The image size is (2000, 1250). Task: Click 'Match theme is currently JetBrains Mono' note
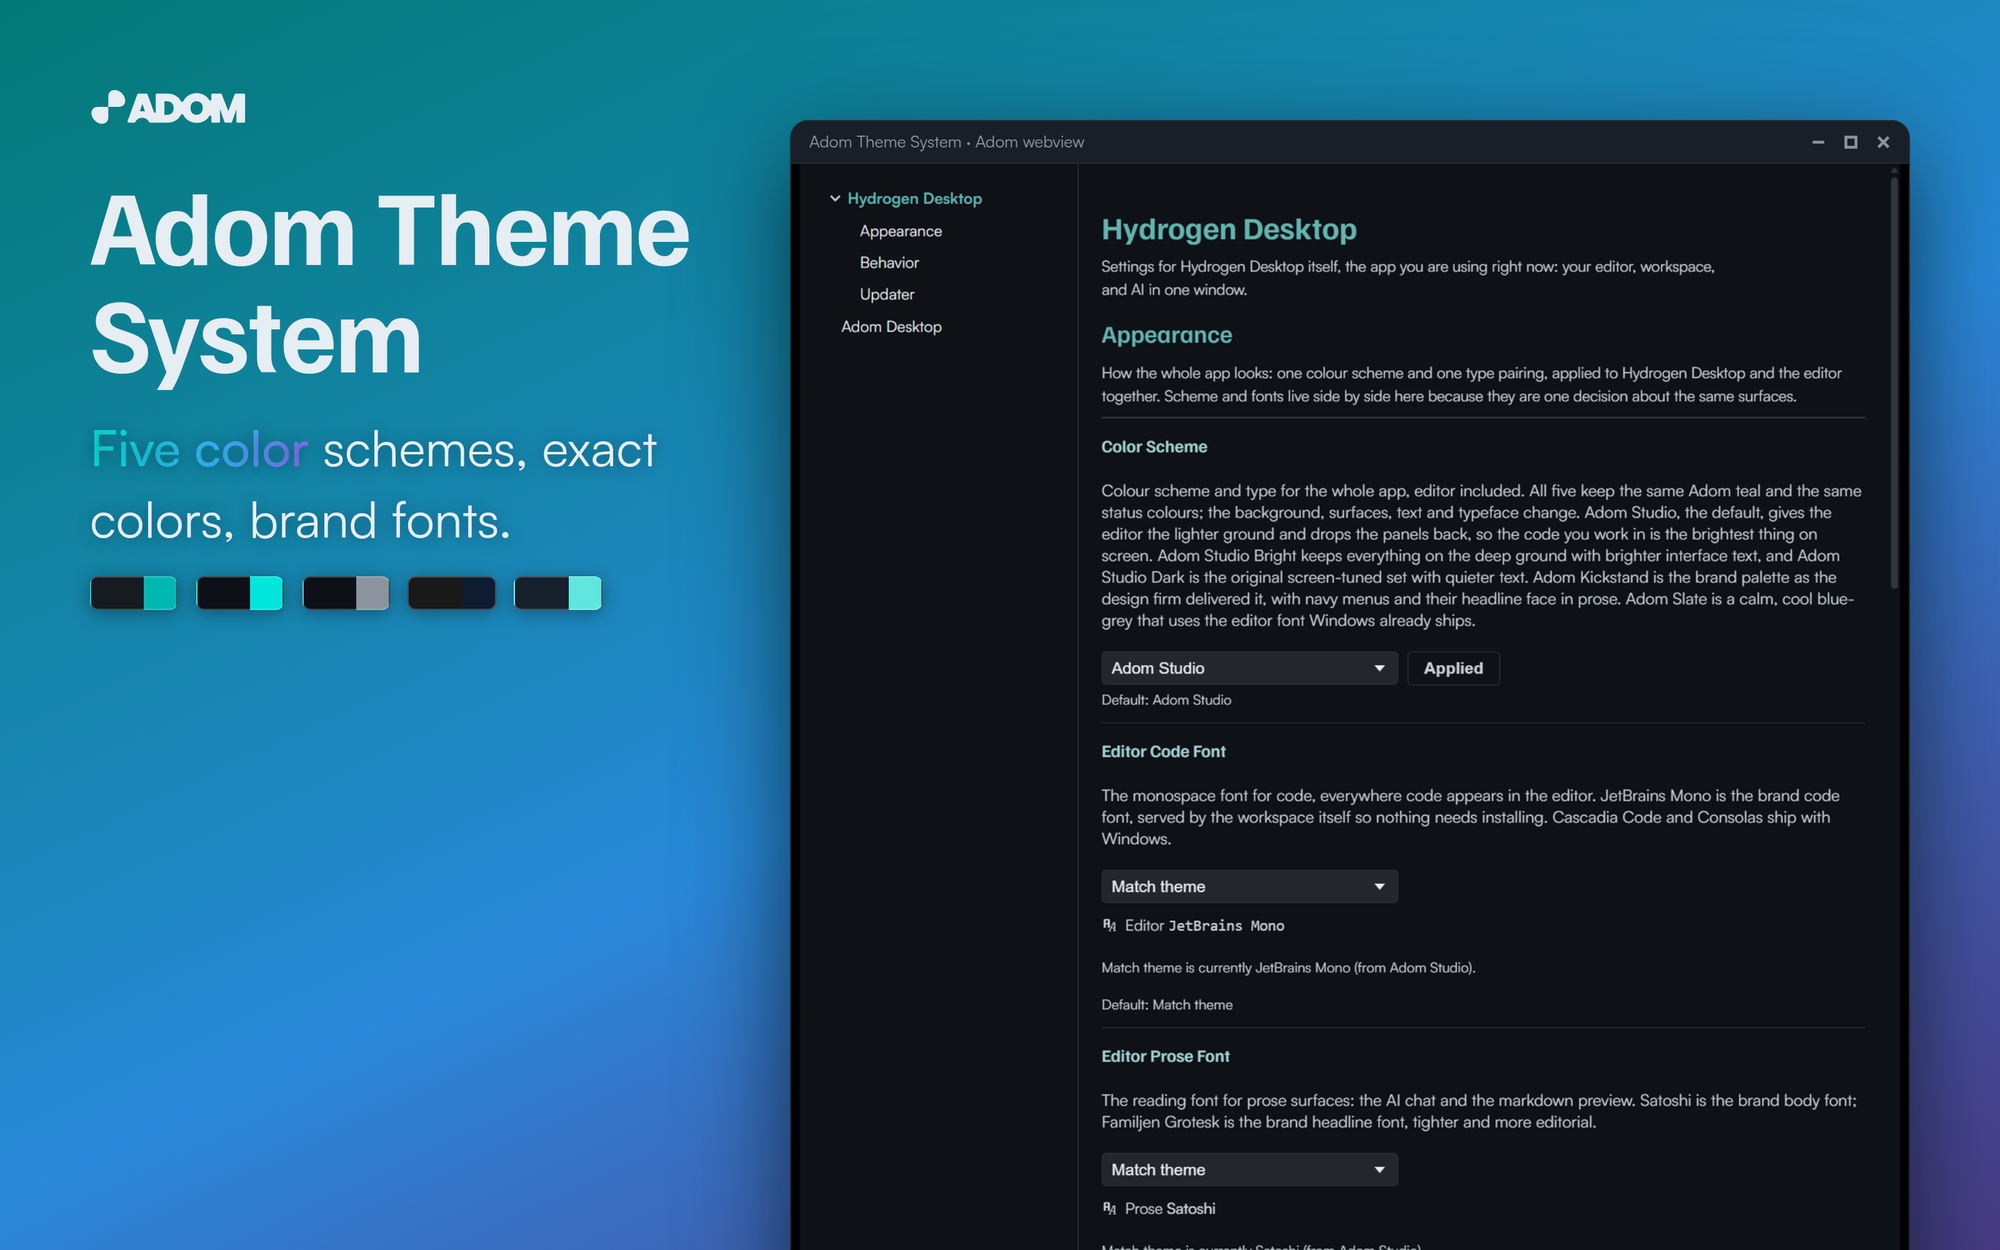(1288, 968)
